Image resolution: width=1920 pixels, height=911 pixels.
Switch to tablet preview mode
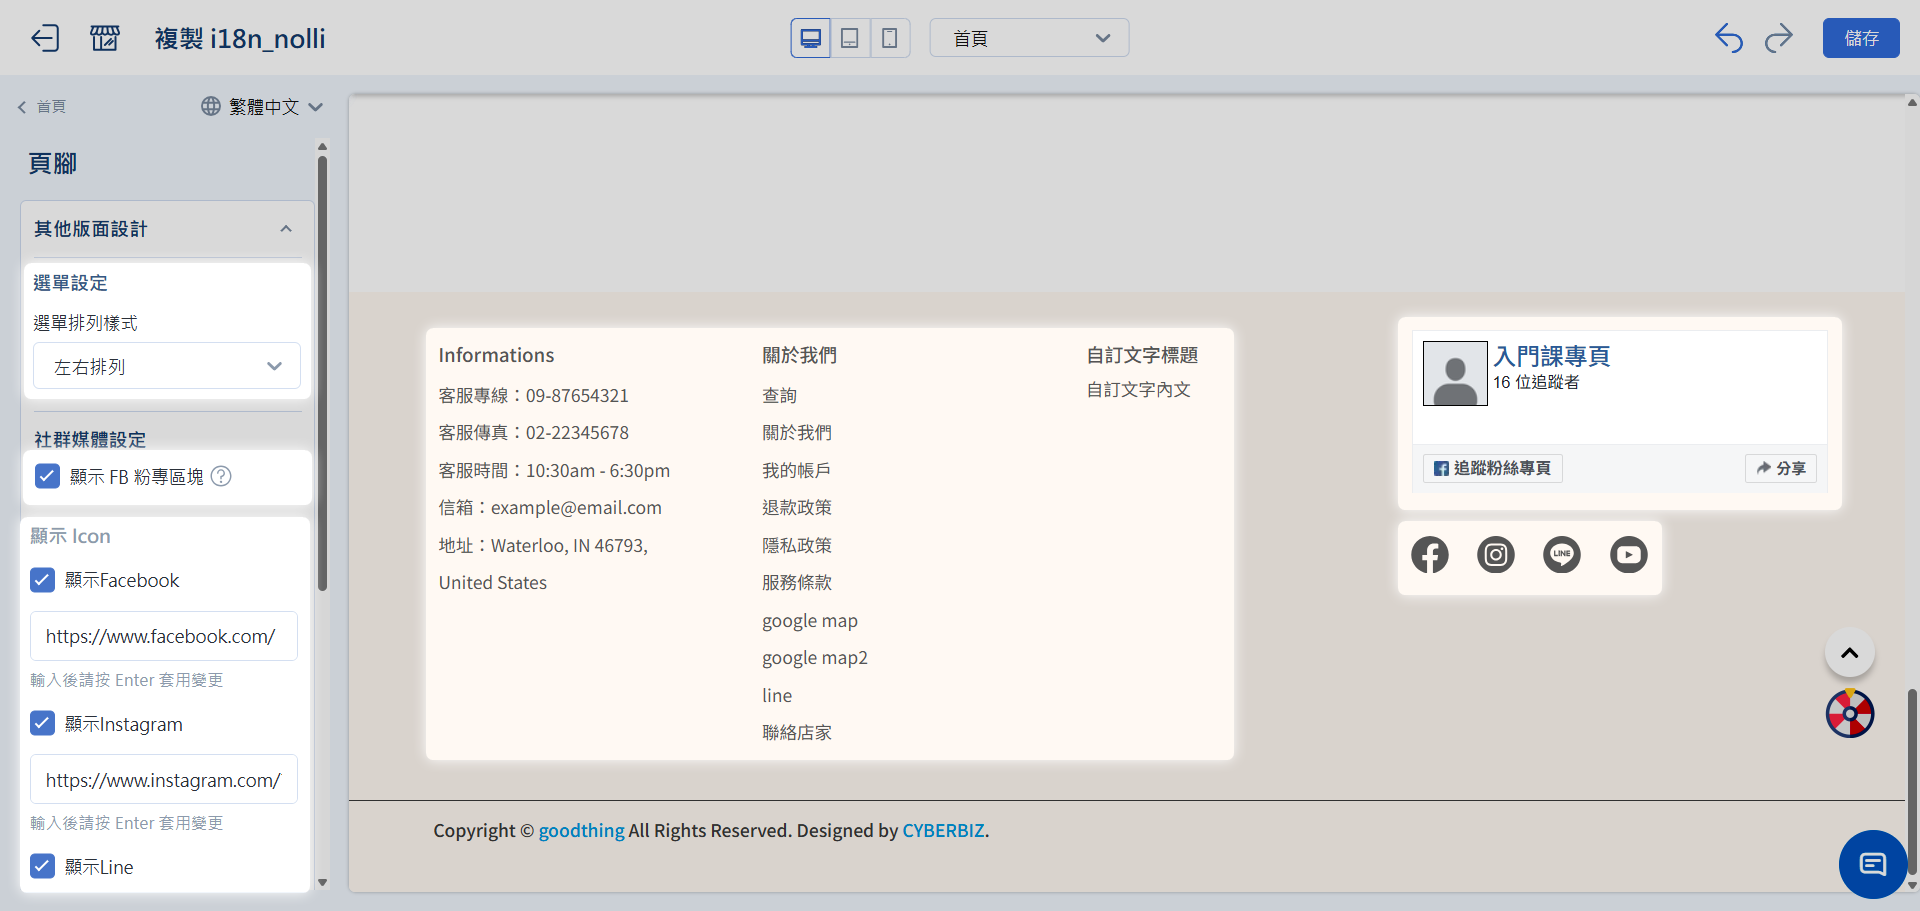850,38
